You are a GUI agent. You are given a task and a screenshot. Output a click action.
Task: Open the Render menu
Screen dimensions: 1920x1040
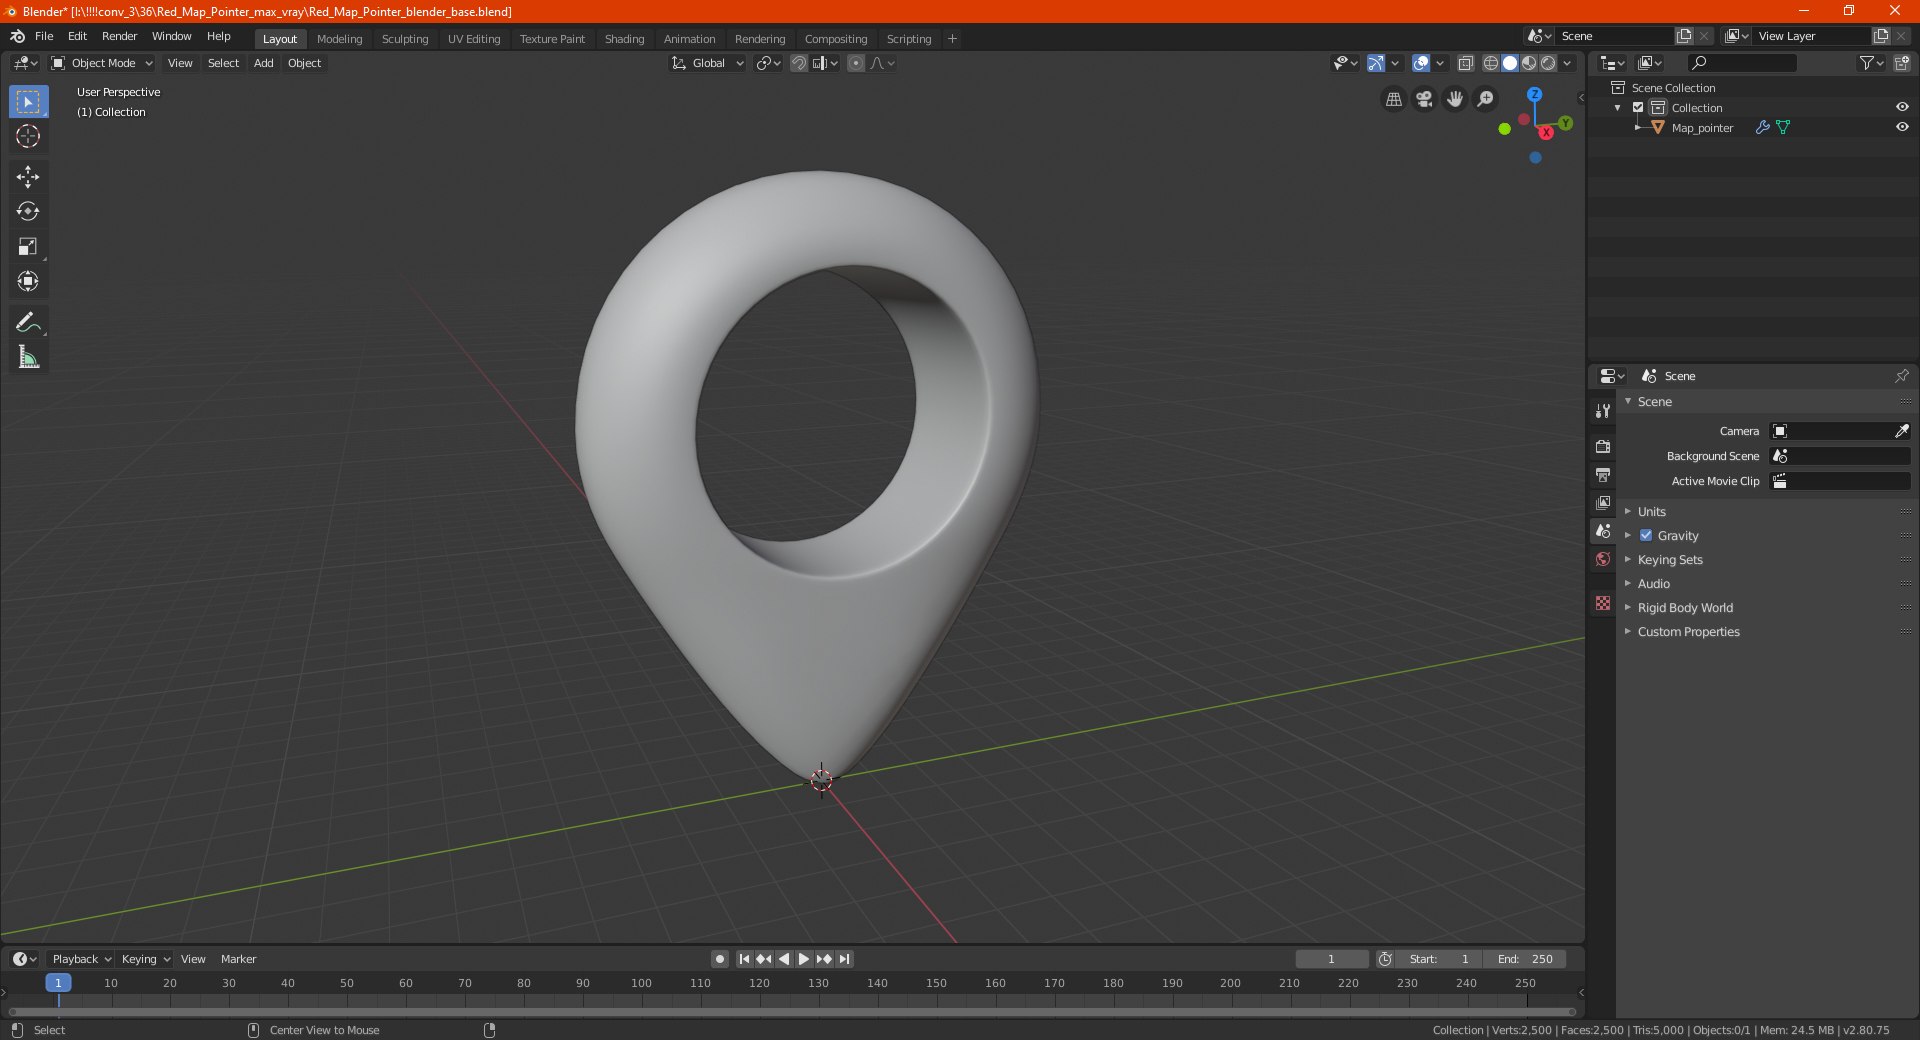click(119, 36)
